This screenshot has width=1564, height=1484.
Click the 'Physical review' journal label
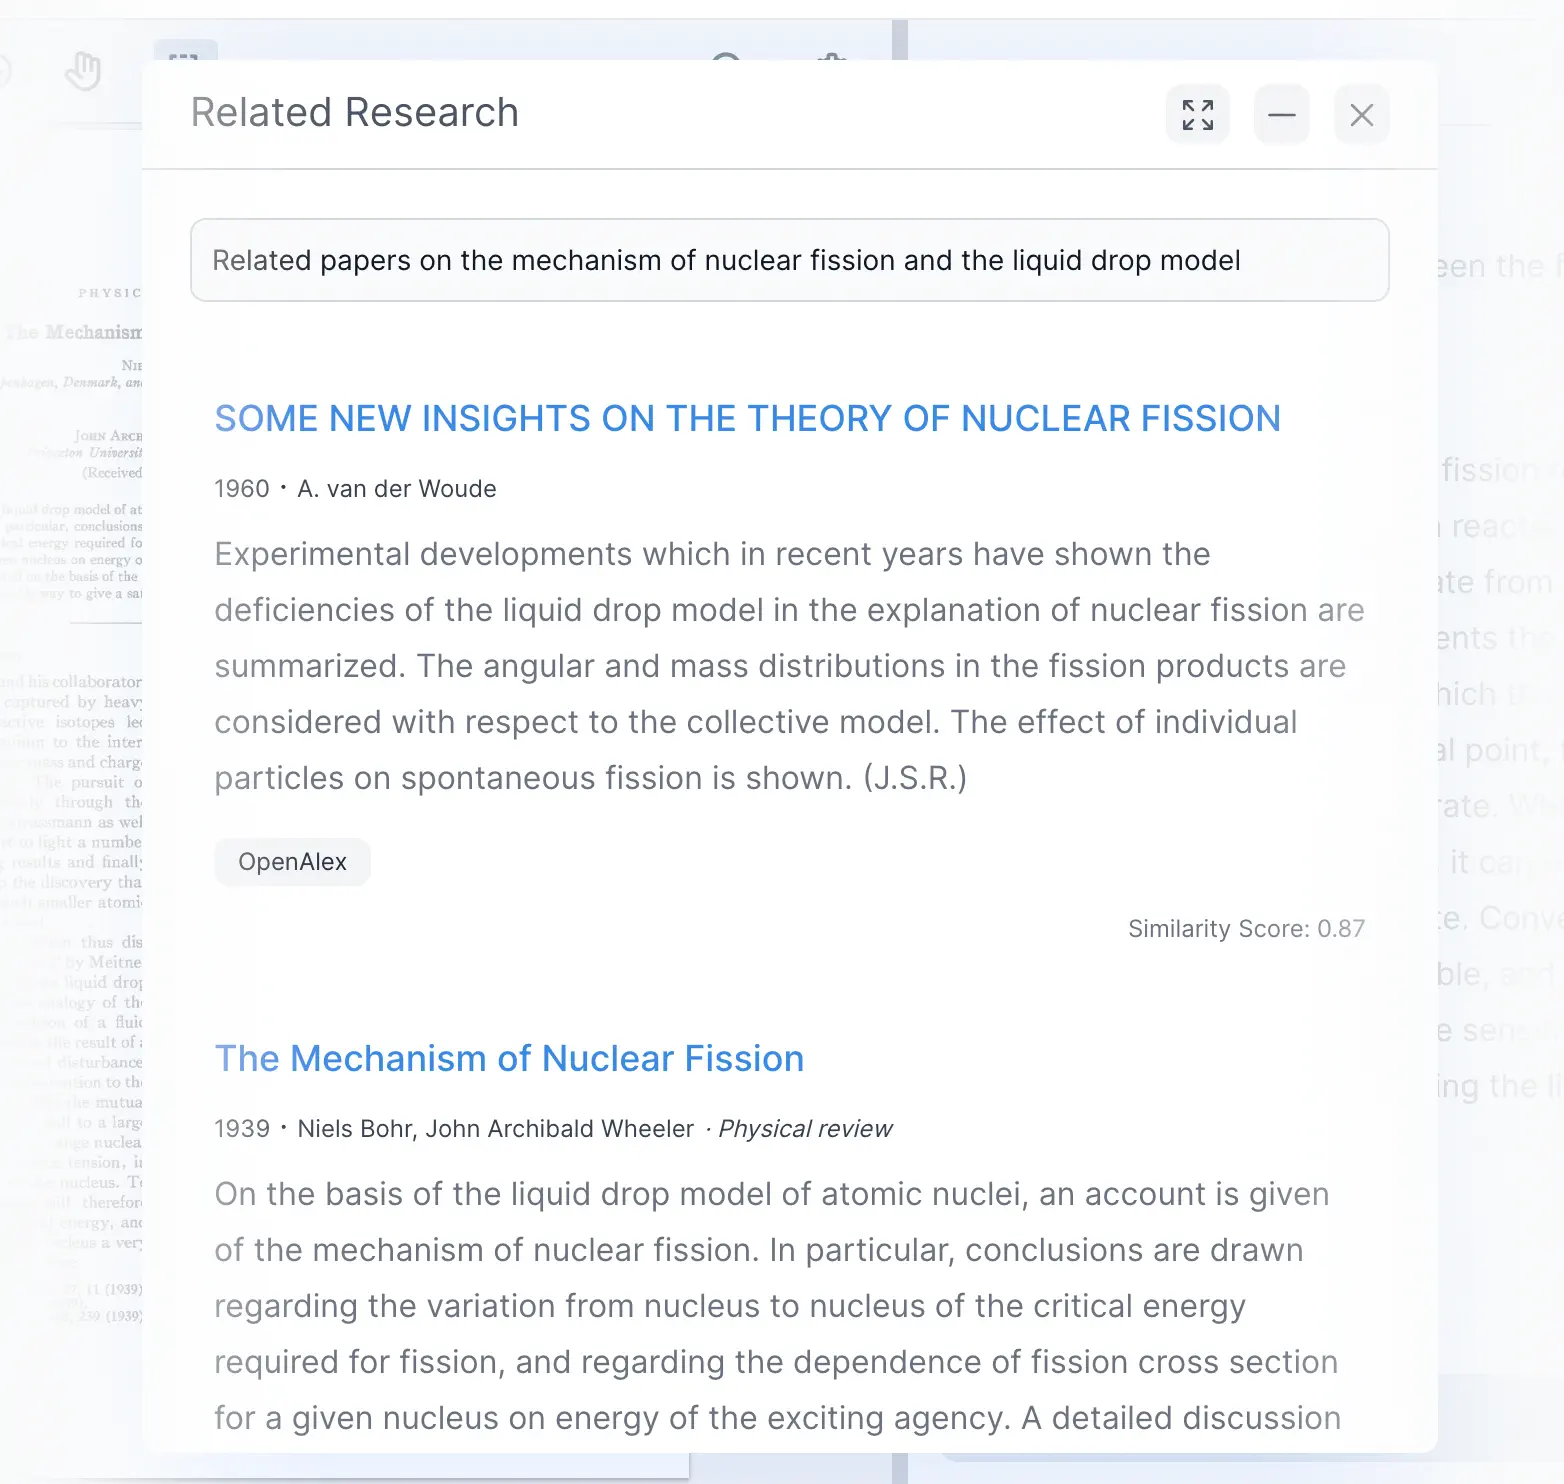tap(804, 1128)
